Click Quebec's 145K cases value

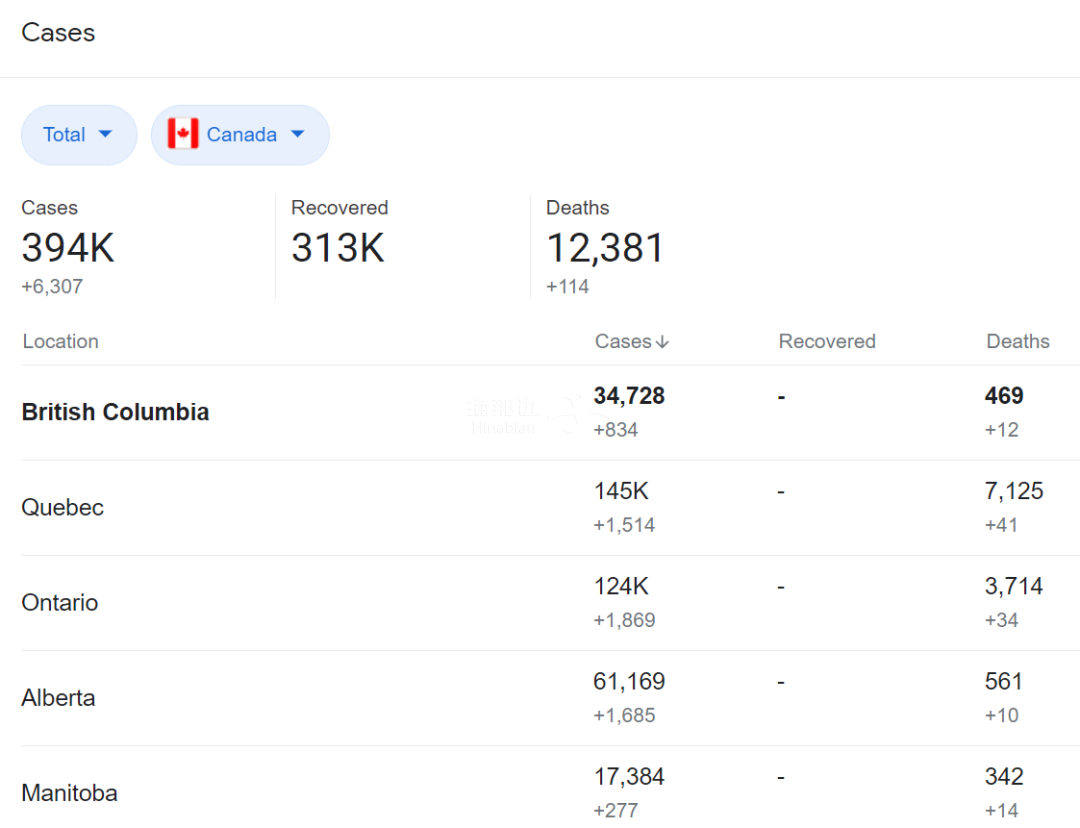[621, 491]
